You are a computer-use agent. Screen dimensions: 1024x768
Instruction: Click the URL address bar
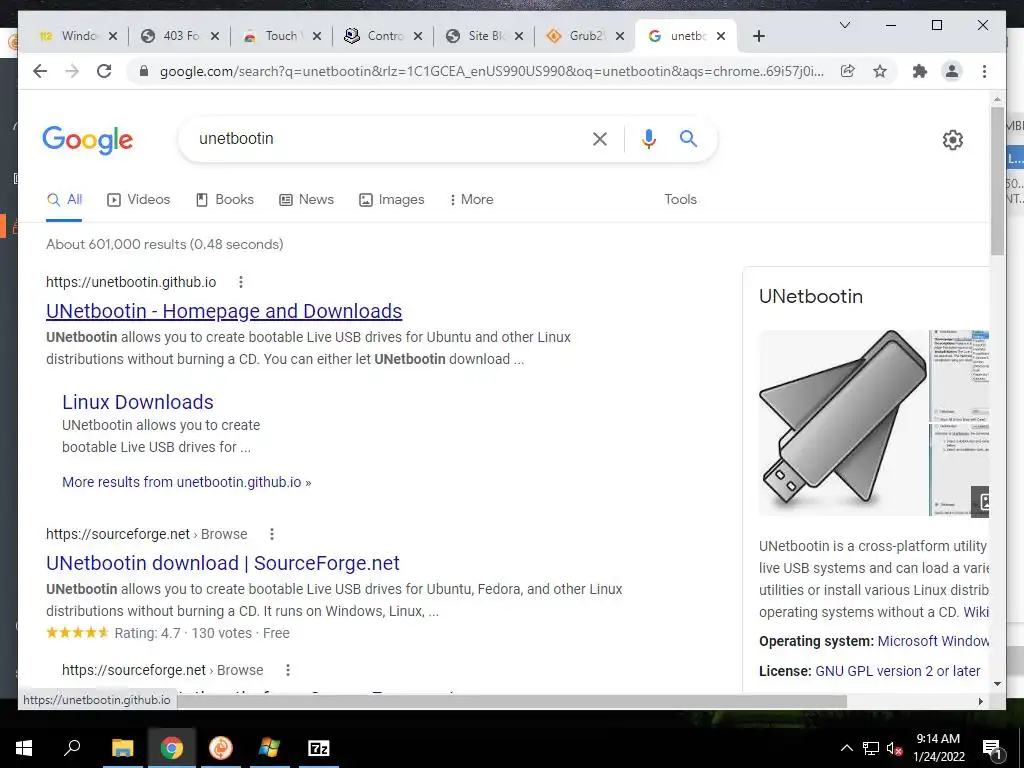(491, 71)
